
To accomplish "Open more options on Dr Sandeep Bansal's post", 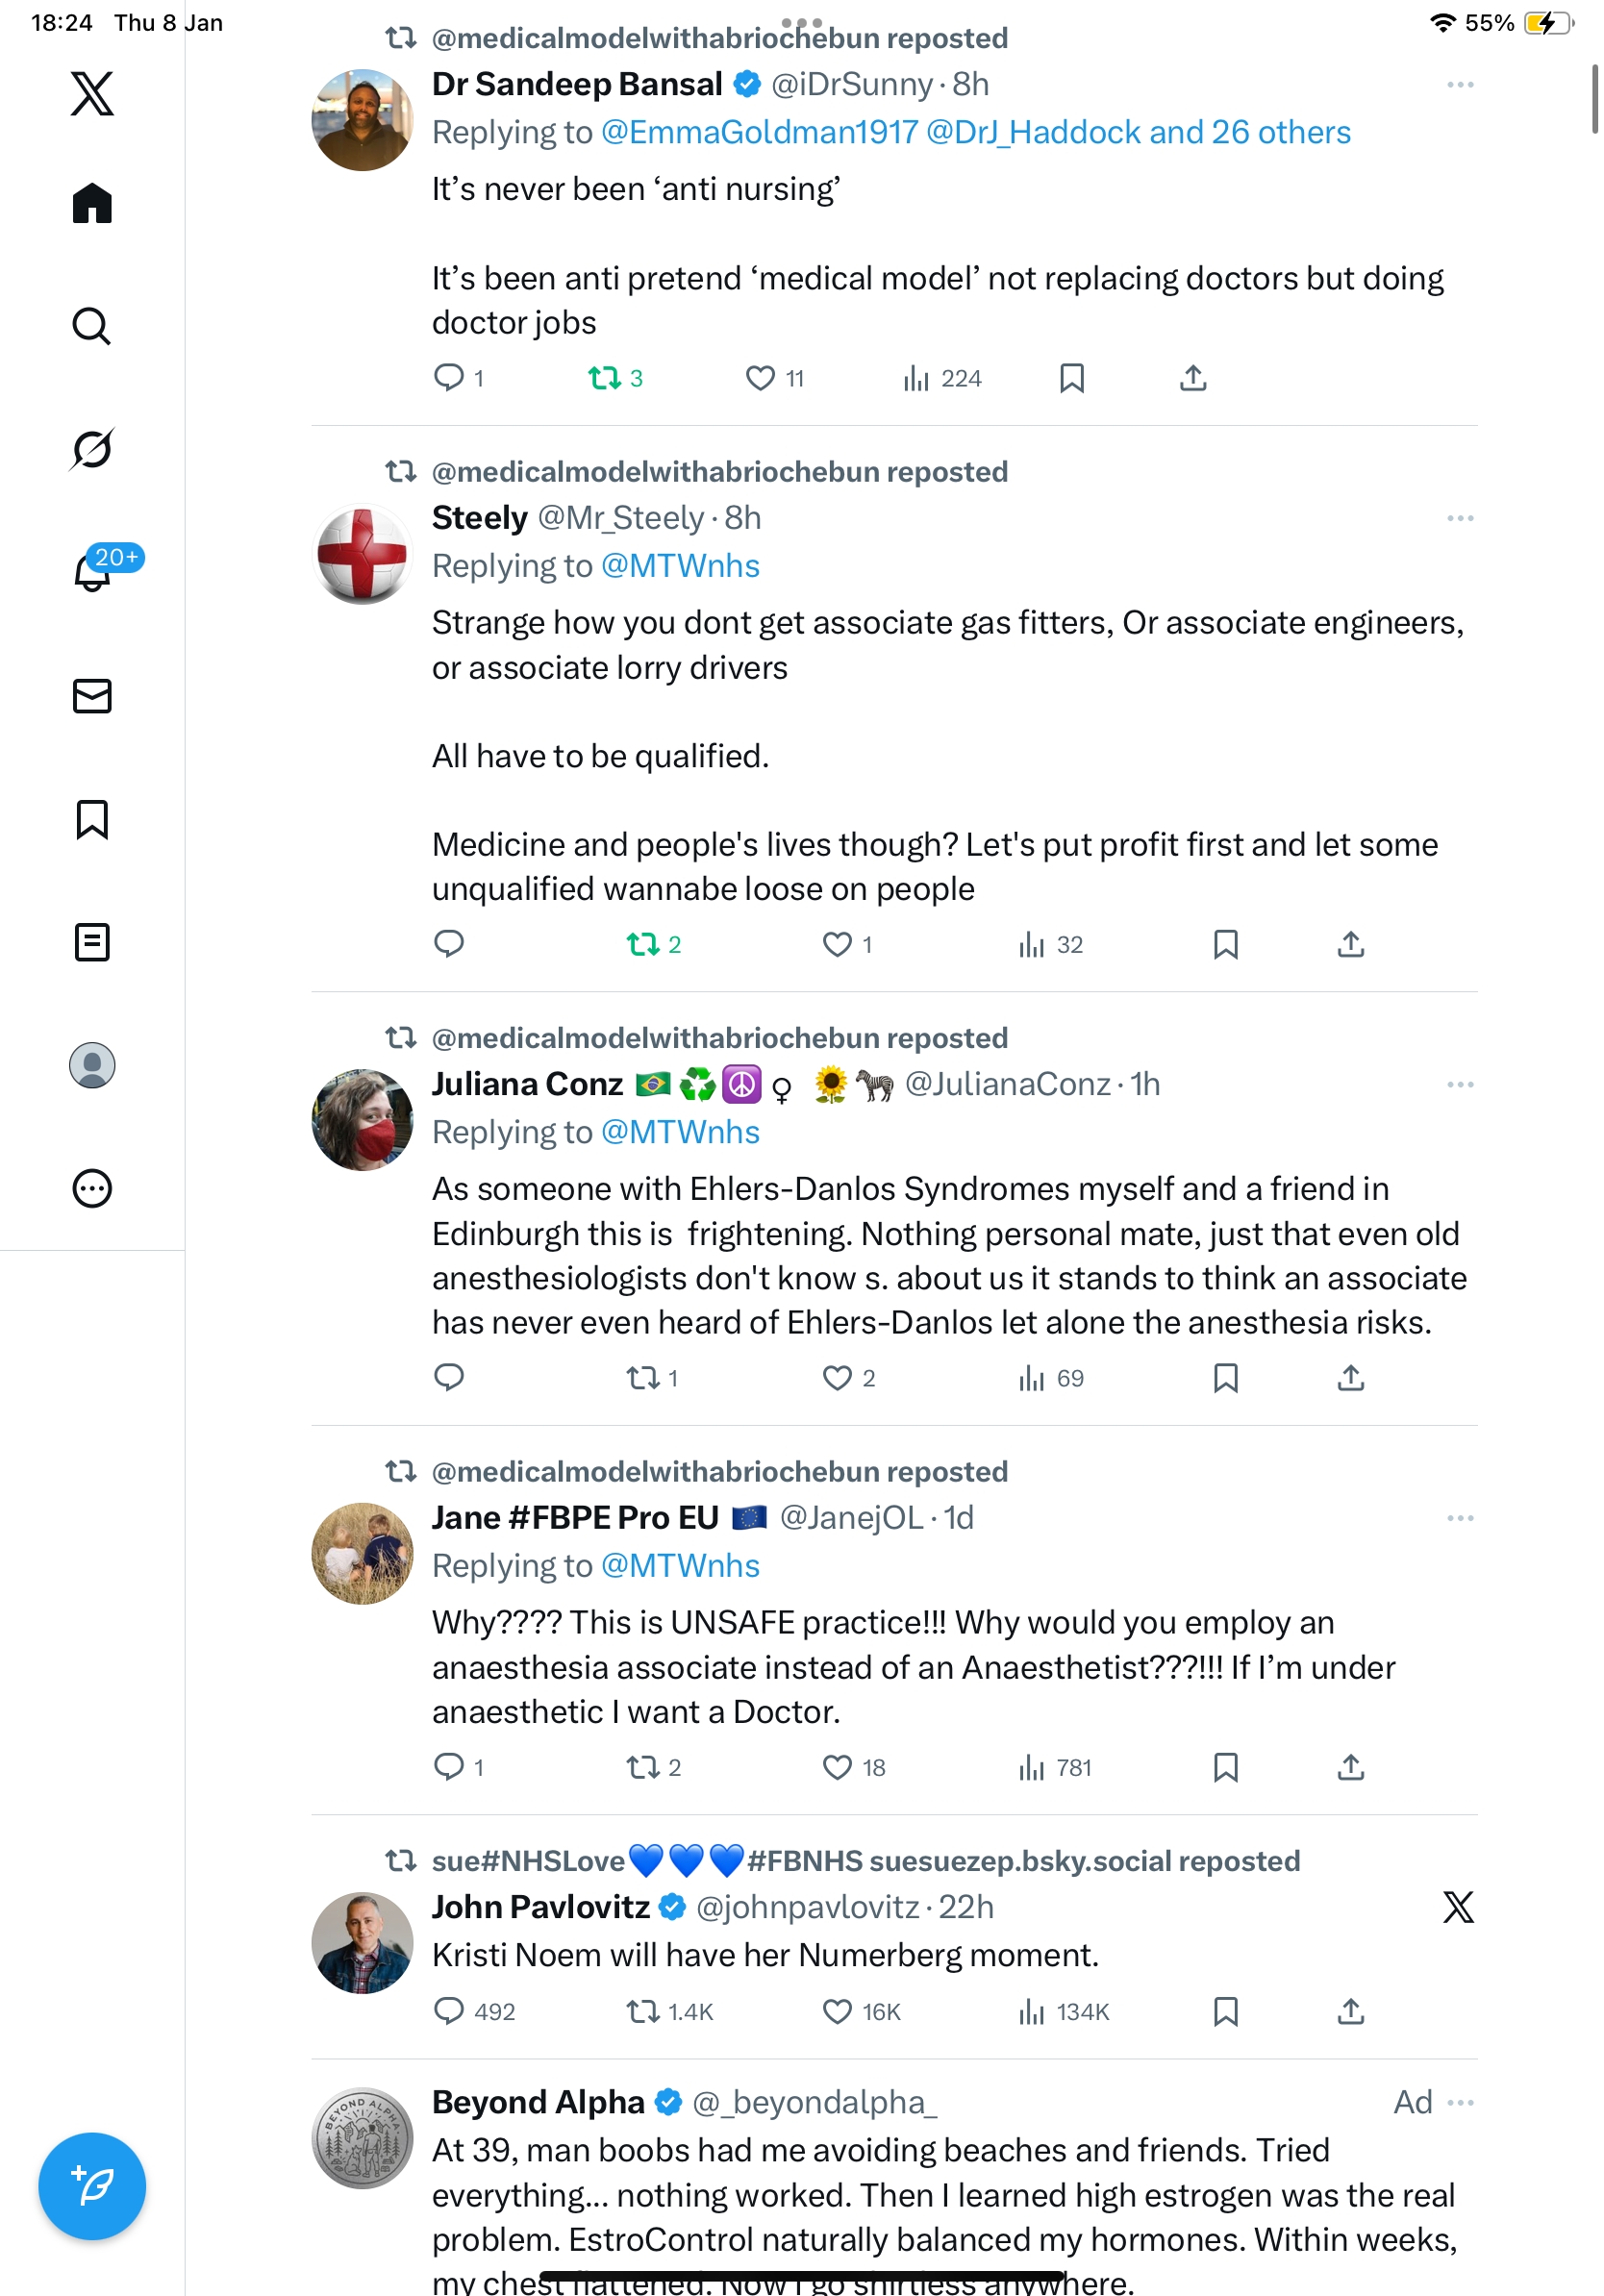I will click(x=1460, y=85).
